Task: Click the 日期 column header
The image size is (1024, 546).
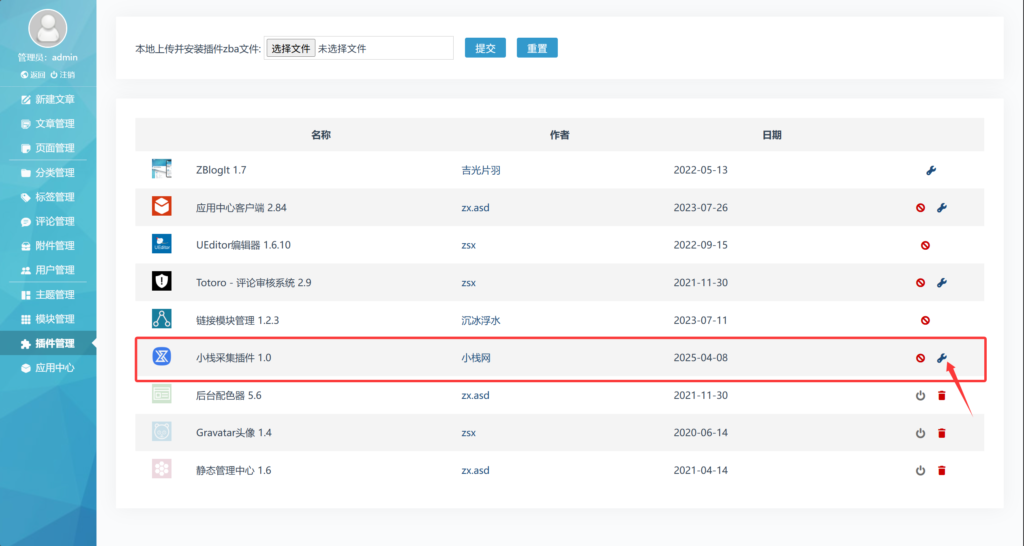Action: click(772, 135)
